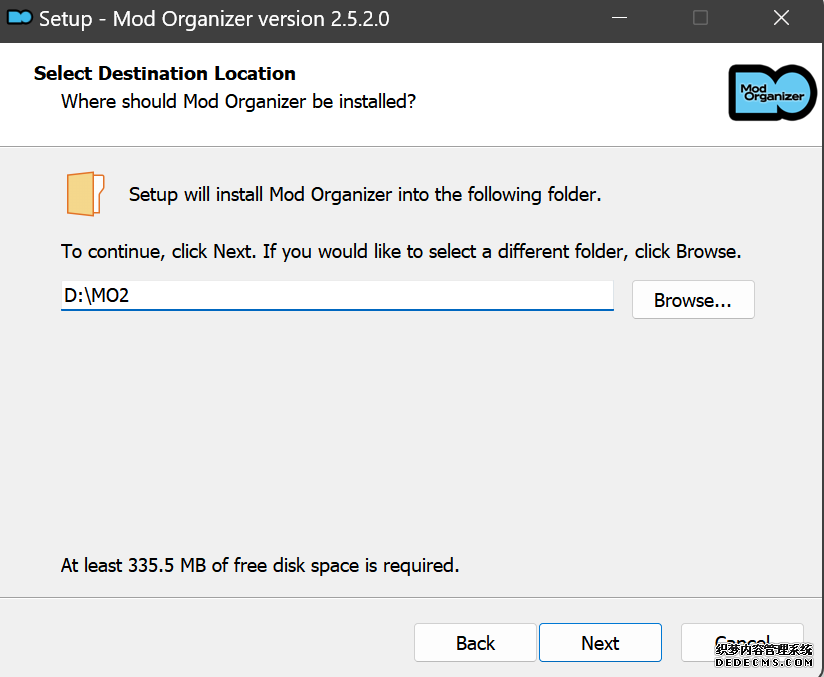Go to the Next setup step

point(600,642)
